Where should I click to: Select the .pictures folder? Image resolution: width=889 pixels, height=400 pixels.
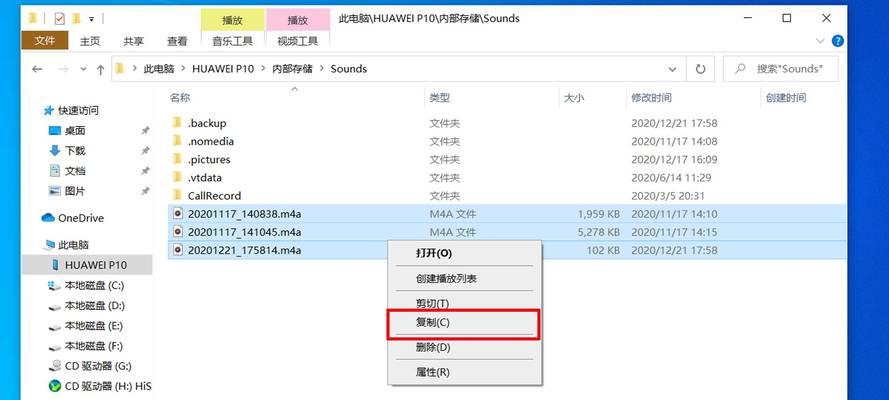pos(209,159)
